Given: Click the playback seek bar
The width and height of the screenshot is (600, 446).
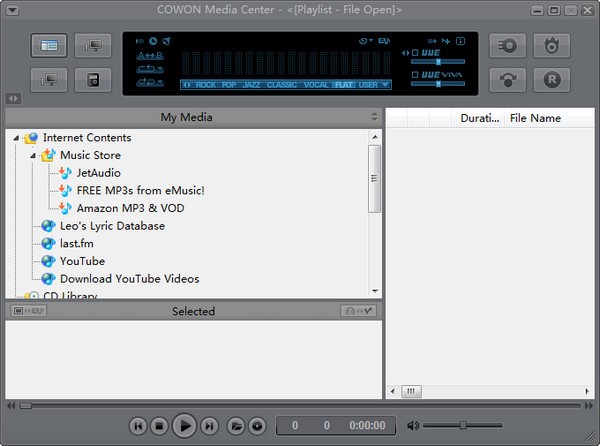Looking at the screenshot, I should coord(300,406).
